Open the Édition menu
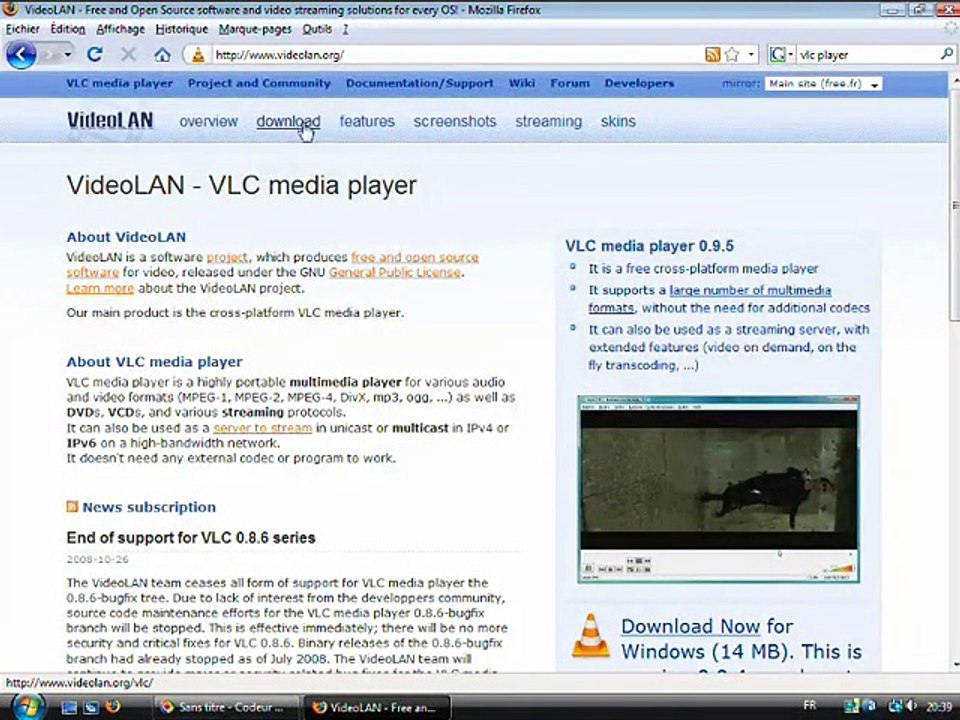This screenshot has width=960, height=720. coord(67,29)
